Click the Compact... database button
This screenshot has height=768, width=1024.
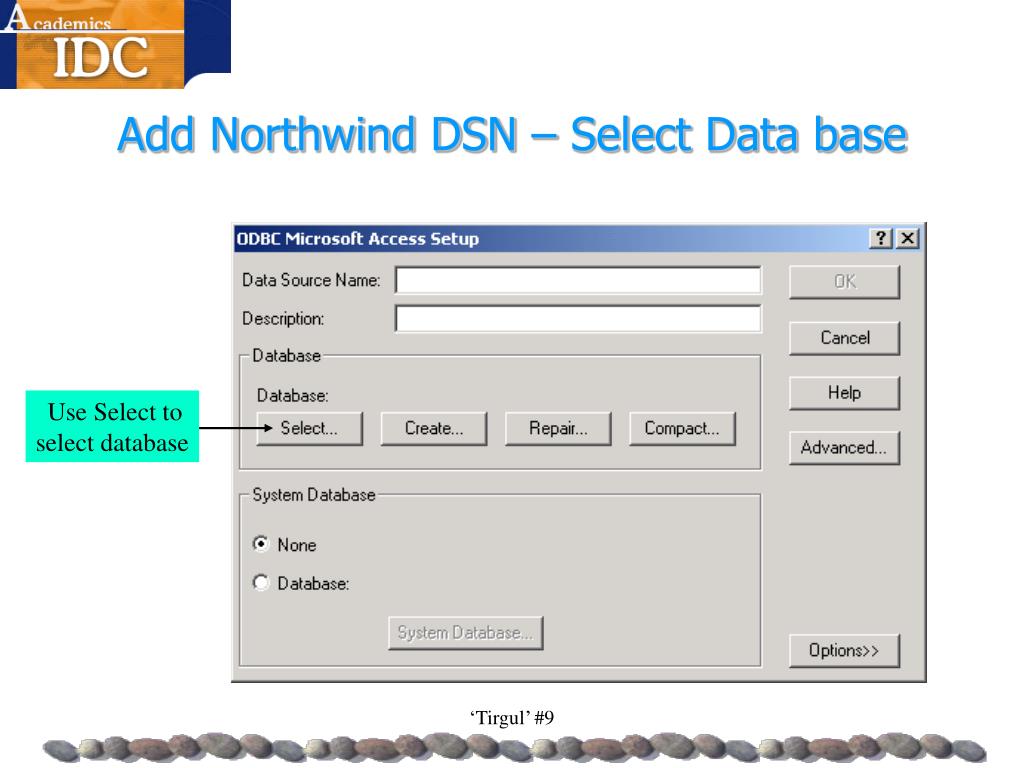coord(682,428)
